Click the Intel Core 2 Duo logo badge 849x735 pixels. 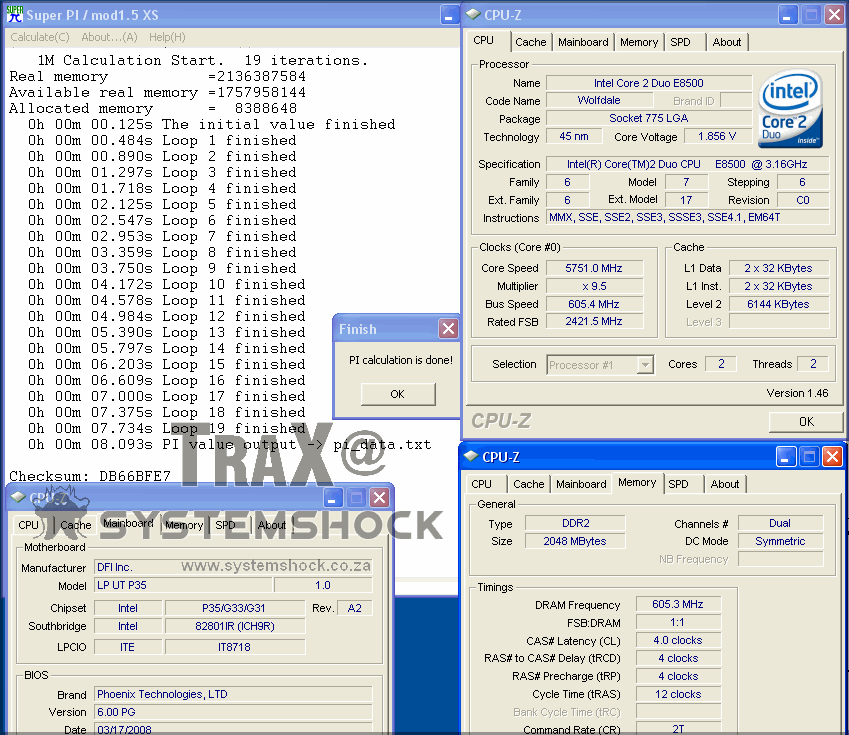pos(791,109)
